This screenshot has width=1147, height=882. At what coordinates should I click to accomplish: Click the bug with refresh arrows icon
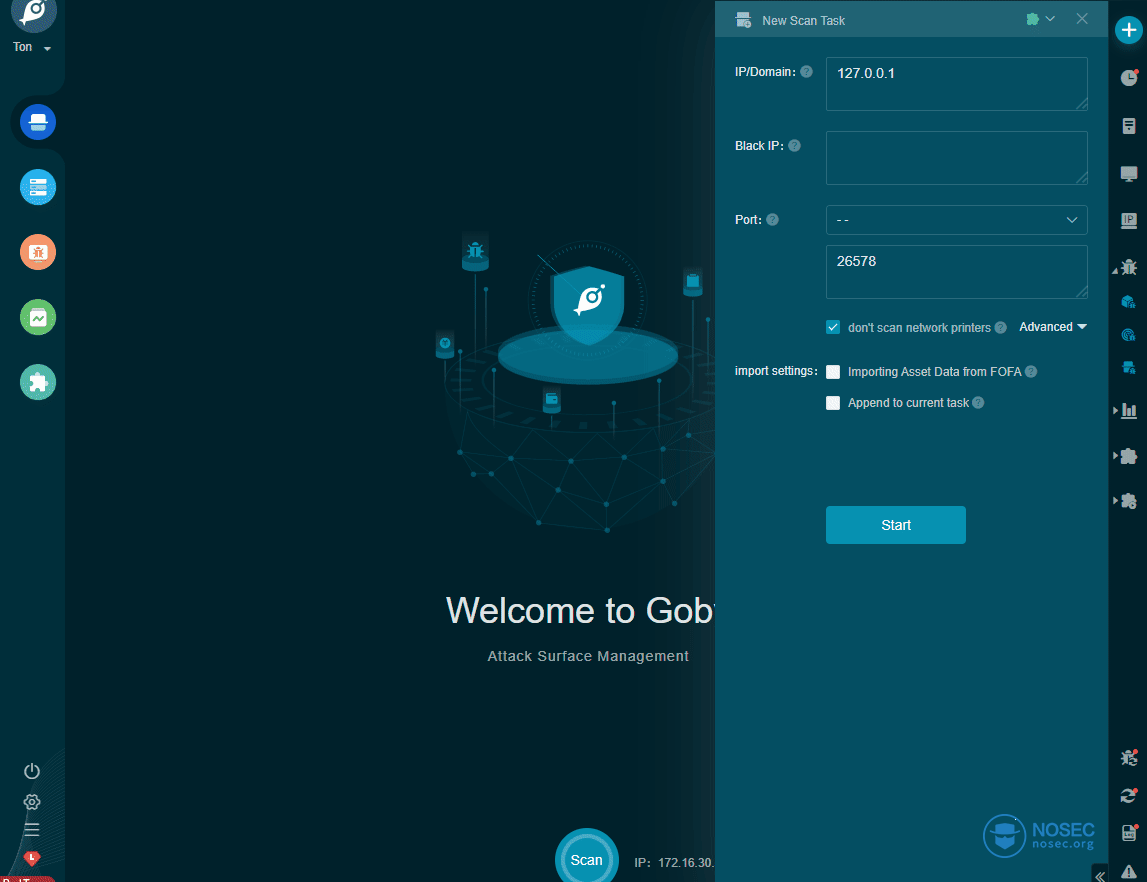[1129, 757]
